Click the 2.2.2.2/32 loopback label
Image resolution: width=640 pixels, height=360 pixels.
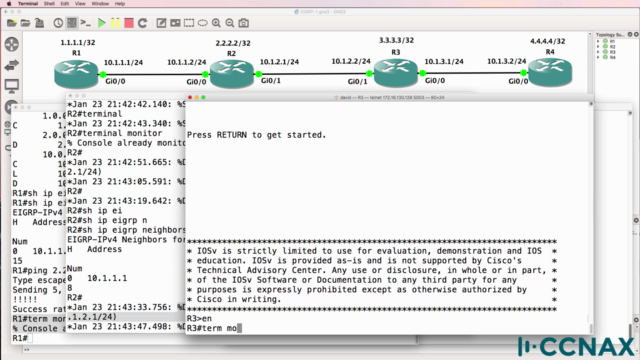point(233,43)
